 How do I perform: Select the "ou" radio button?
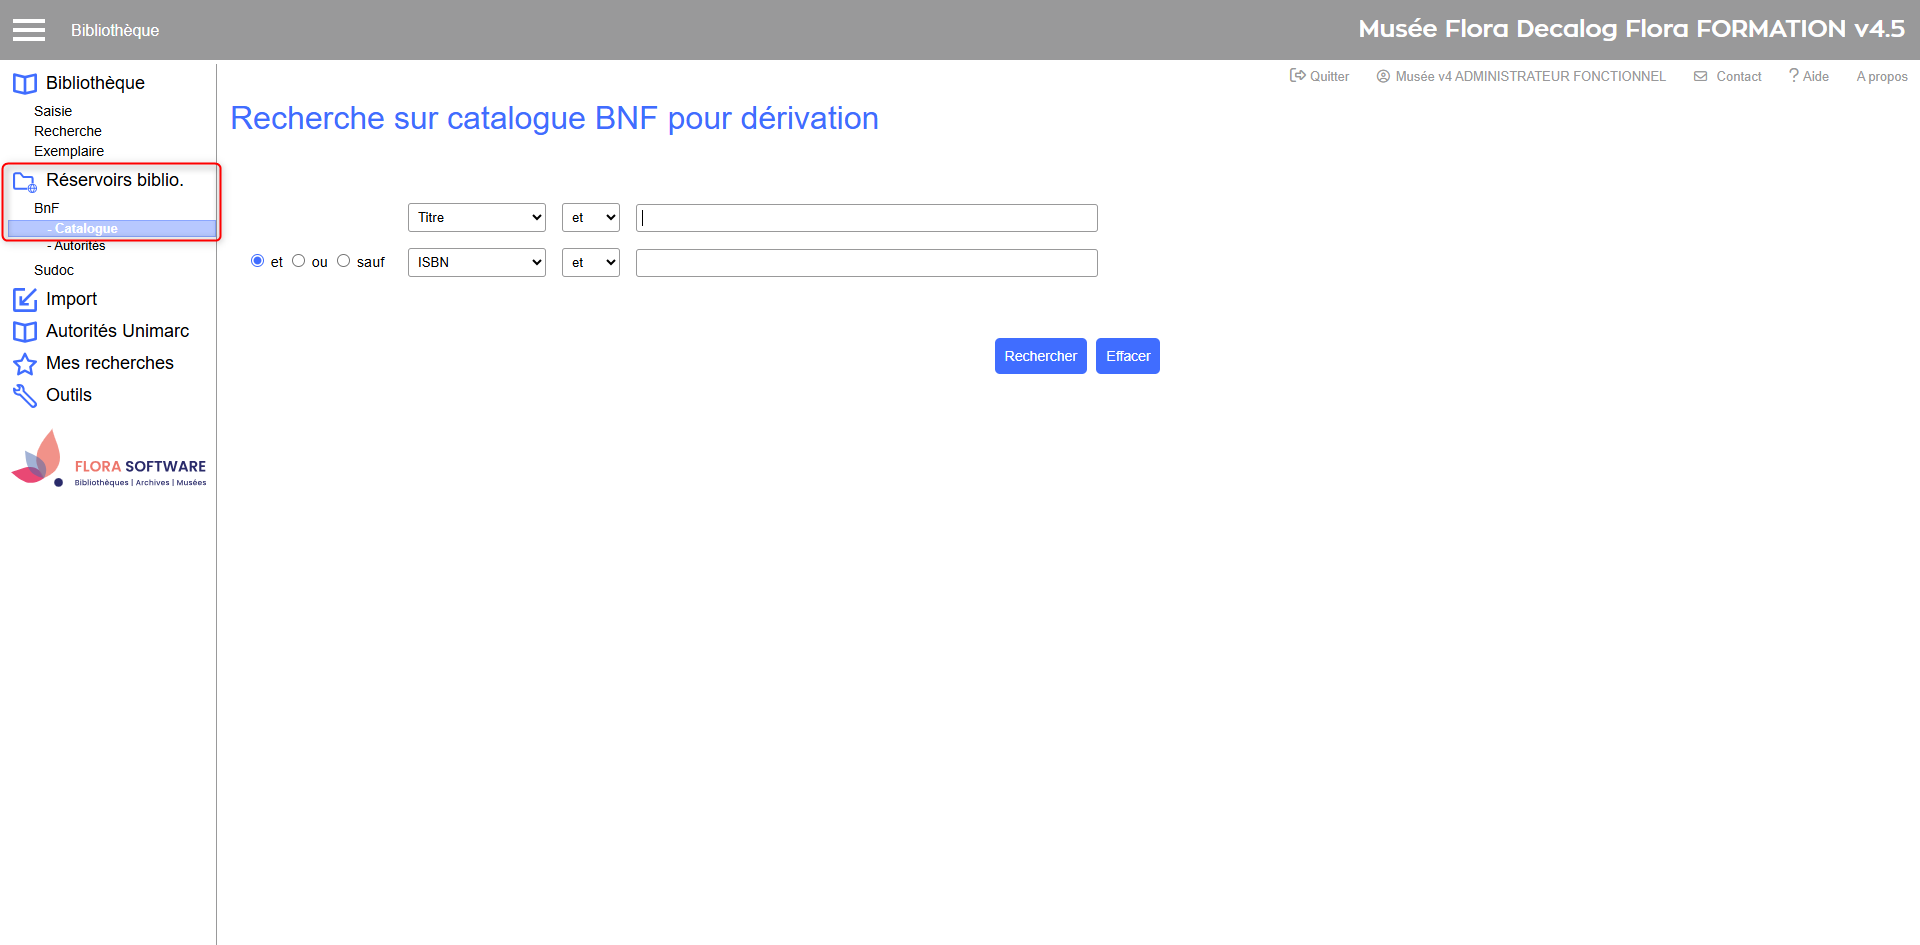point(299,261)
